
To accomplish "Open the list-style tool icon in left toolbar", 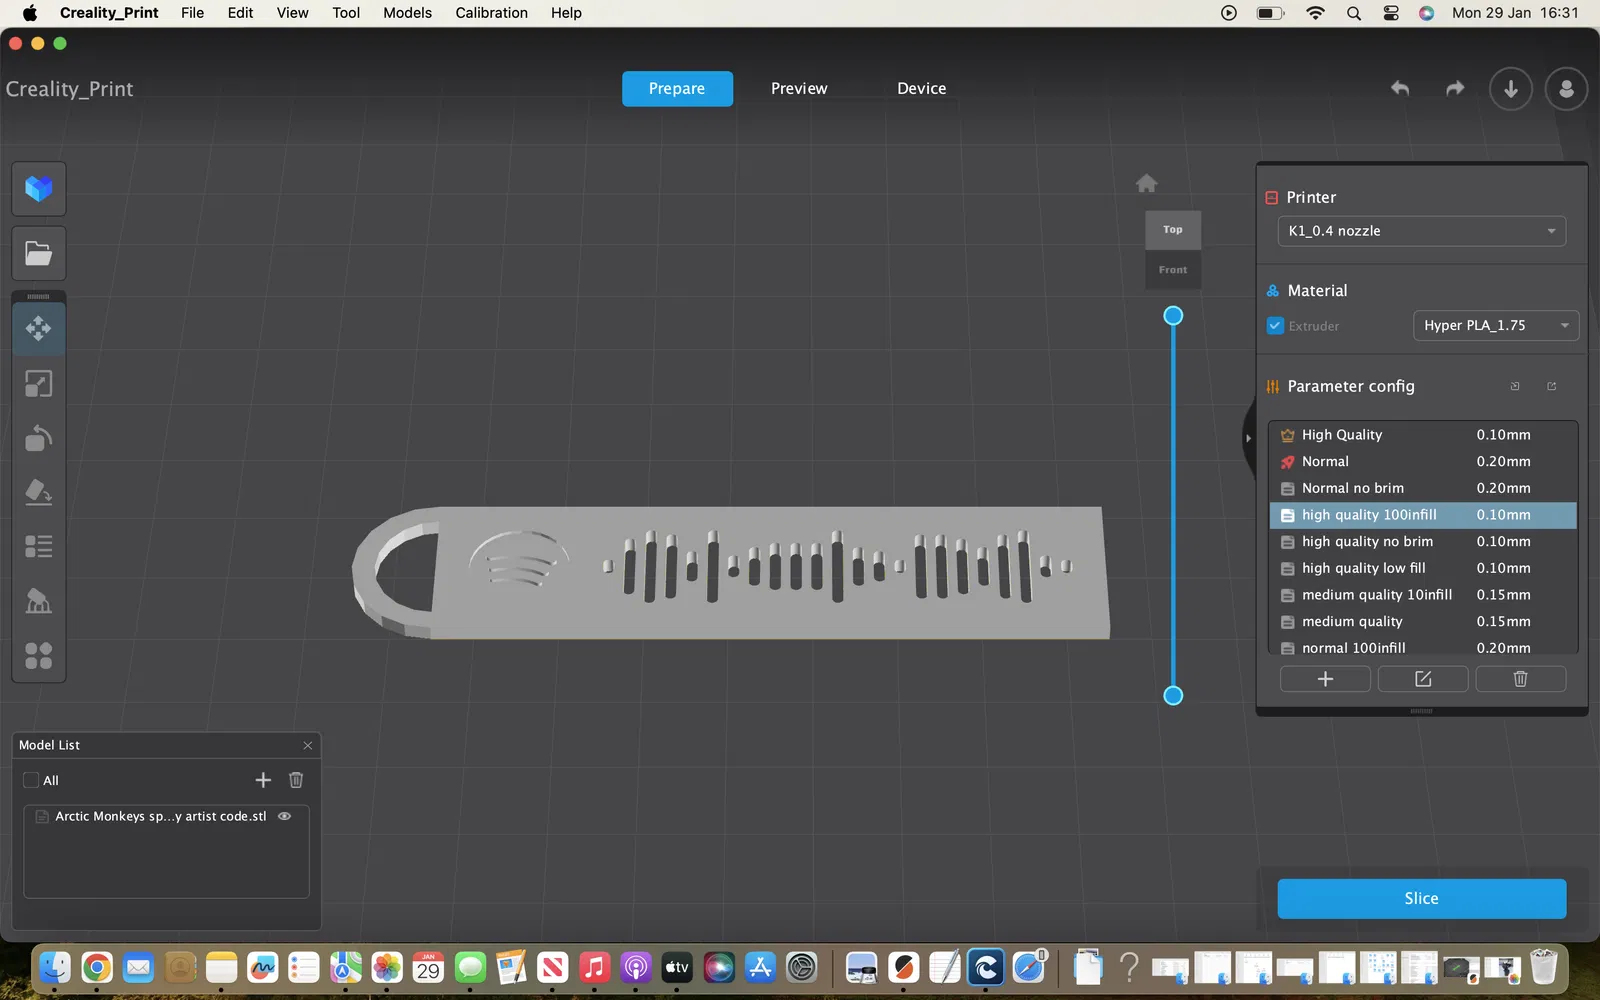I will tap(39, 546).
